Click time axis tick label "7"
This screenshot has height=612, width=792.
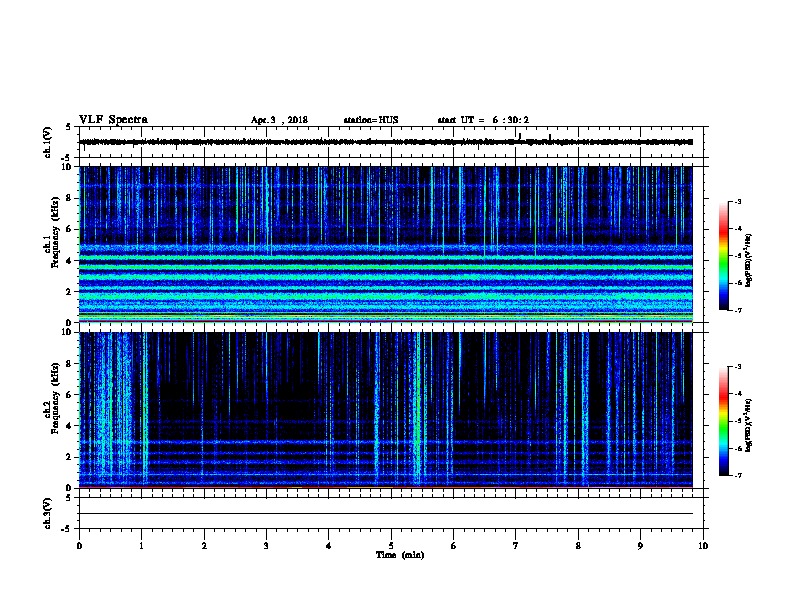[516, 546]
